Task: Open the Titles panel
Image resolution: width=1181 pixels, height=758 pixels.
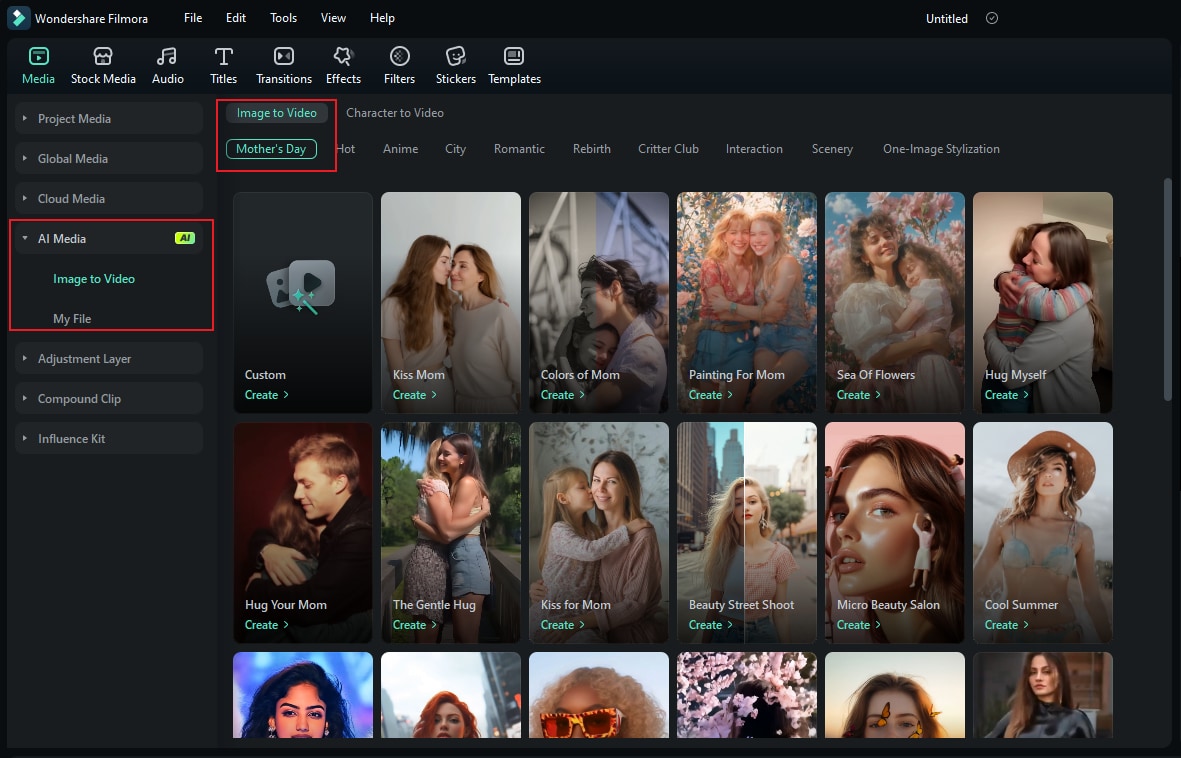Action: point(223,66)
